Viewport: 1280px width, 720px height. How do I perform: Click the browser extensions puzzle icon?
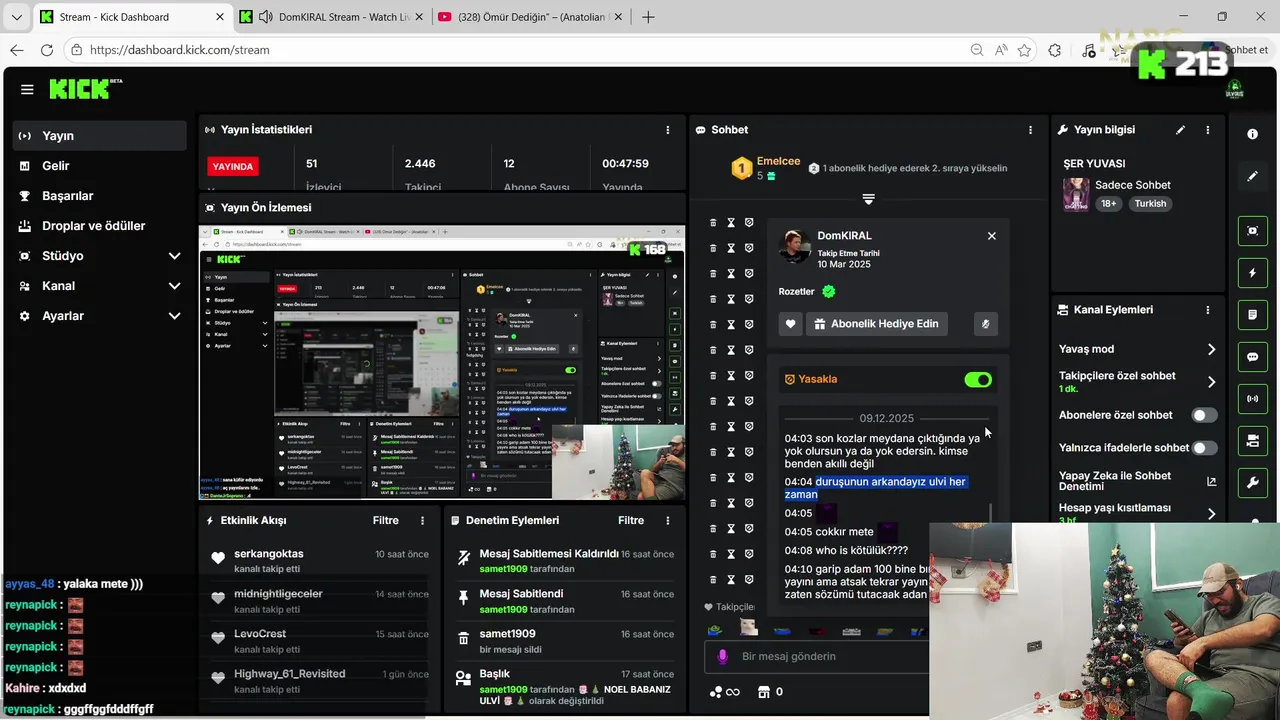coord(1055,50)
